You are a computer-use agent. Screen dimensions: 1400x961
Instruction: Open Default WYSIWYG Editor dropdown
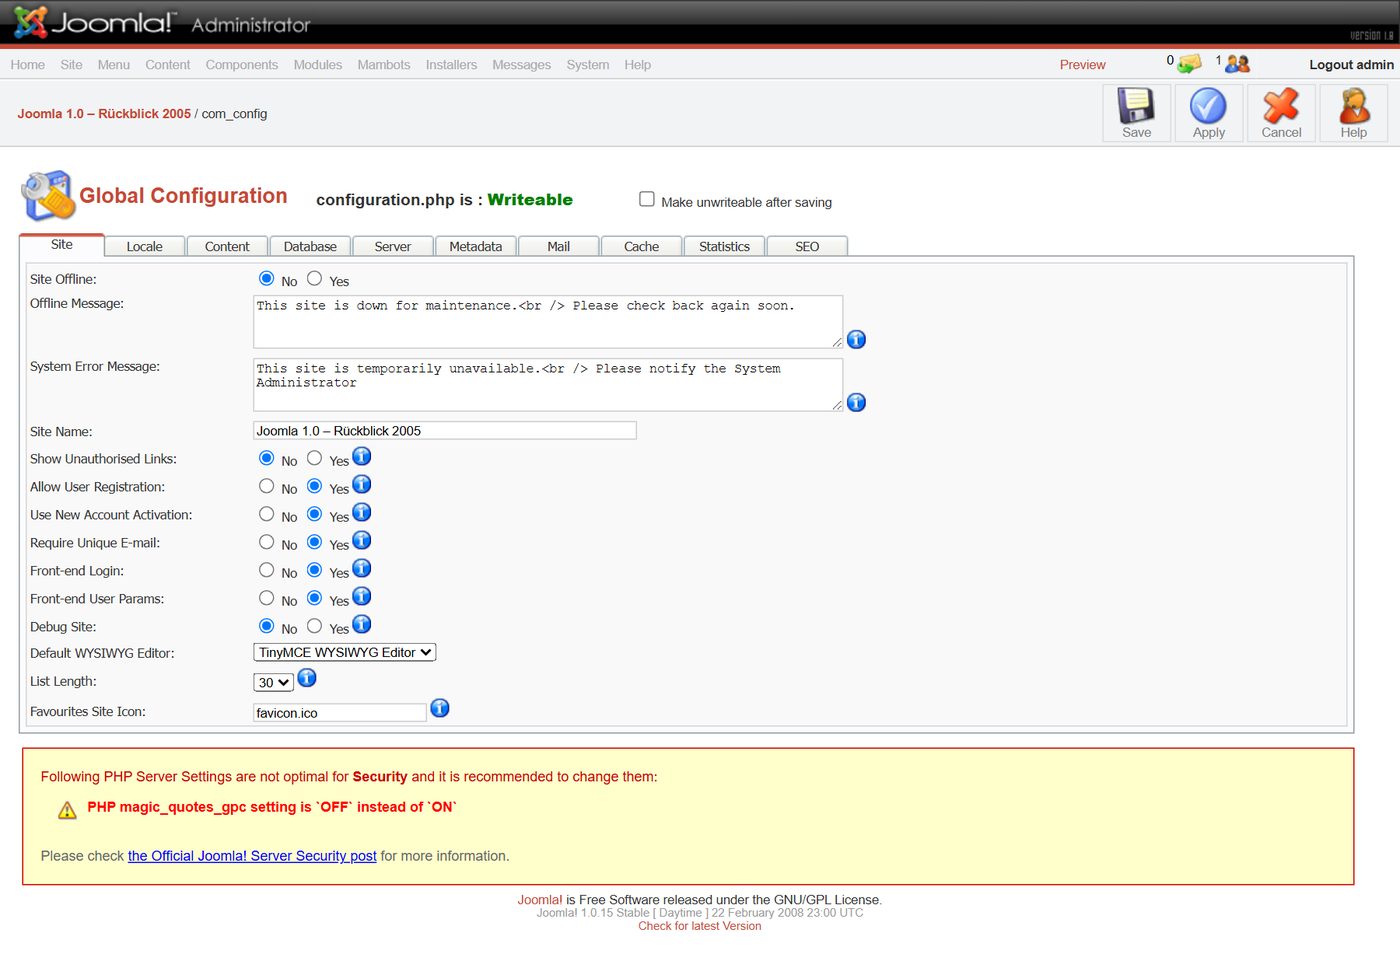point(345,652)
